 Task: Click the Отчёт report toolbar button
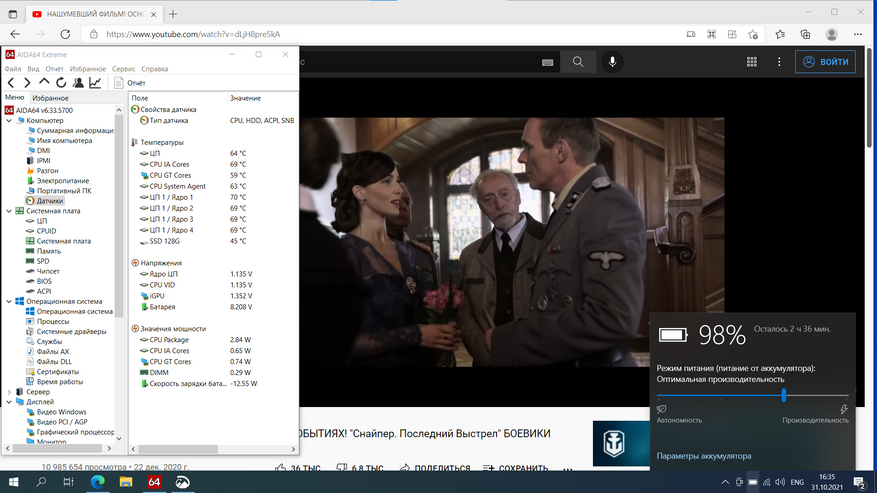pyautogui.click(x=130, y=83)
